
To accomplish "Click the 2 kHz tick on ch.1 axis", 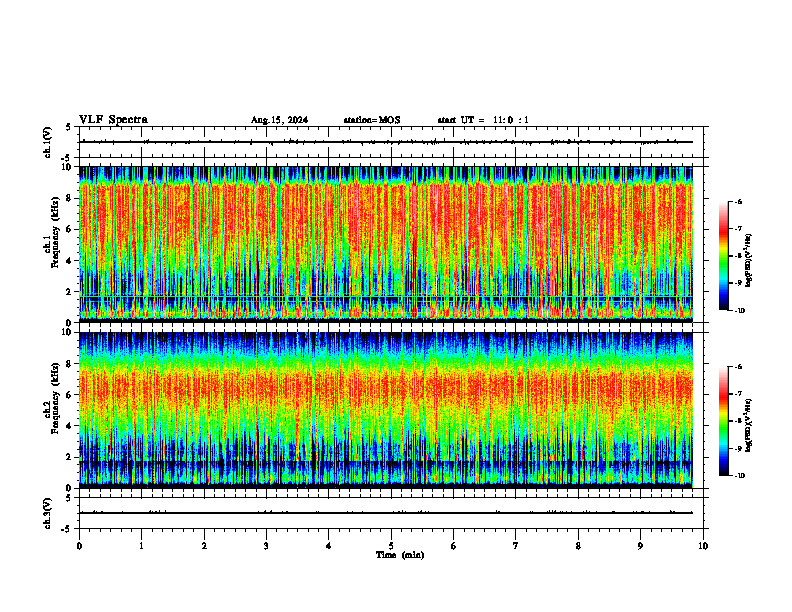I will pos(70,291).
